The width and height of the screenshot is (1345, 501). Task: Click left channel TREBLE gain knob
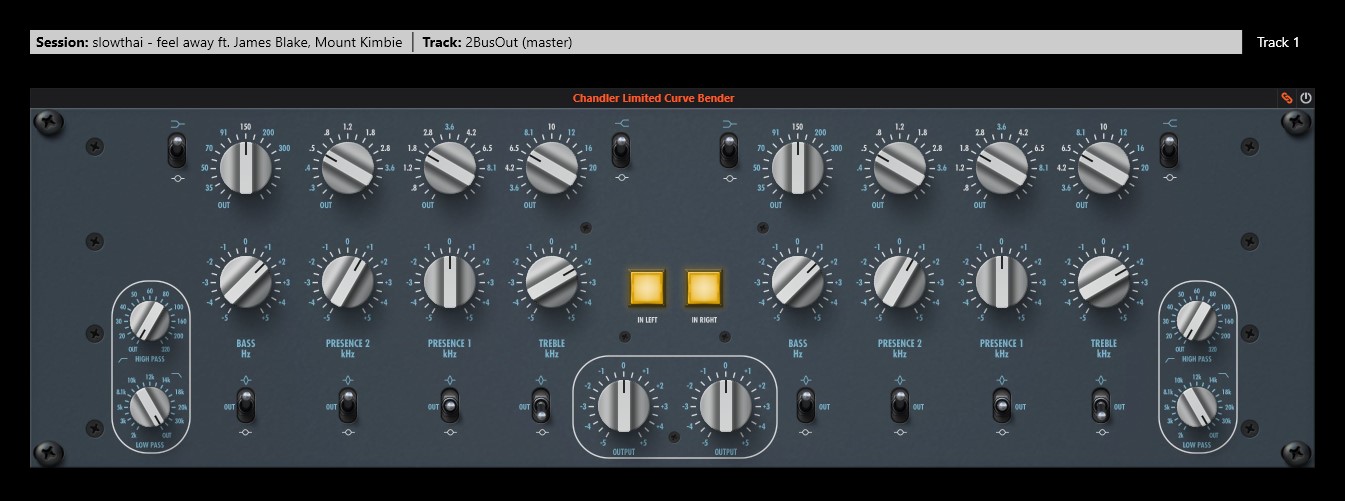click(552, 281)
